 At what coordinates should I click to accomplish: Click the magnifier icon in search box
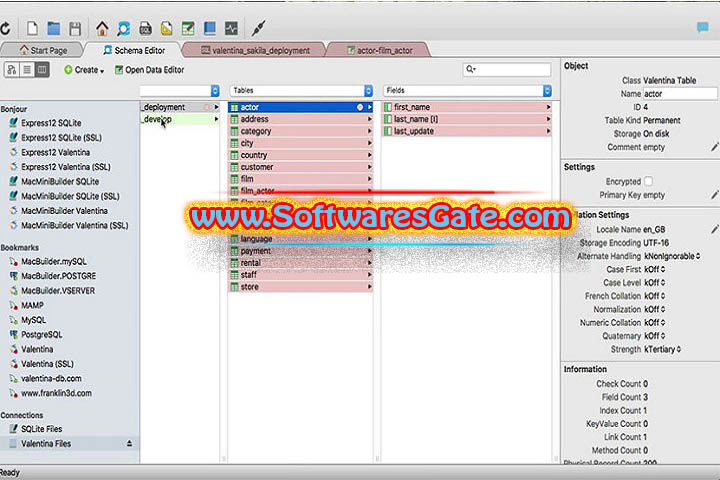tap(471, 69)
